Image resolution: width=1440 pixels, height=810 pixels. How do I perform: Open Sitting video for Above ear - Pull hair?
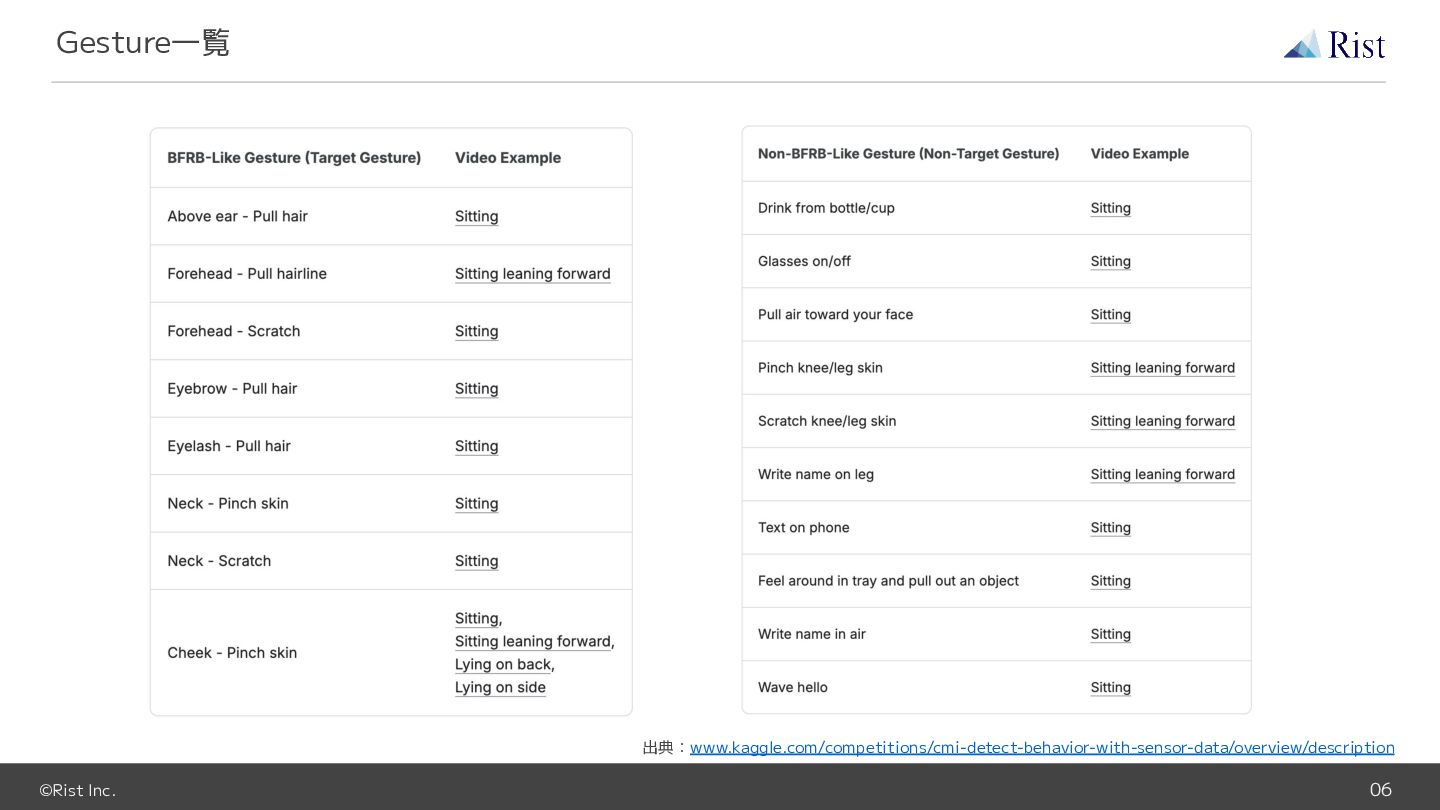tap(476, 216)
